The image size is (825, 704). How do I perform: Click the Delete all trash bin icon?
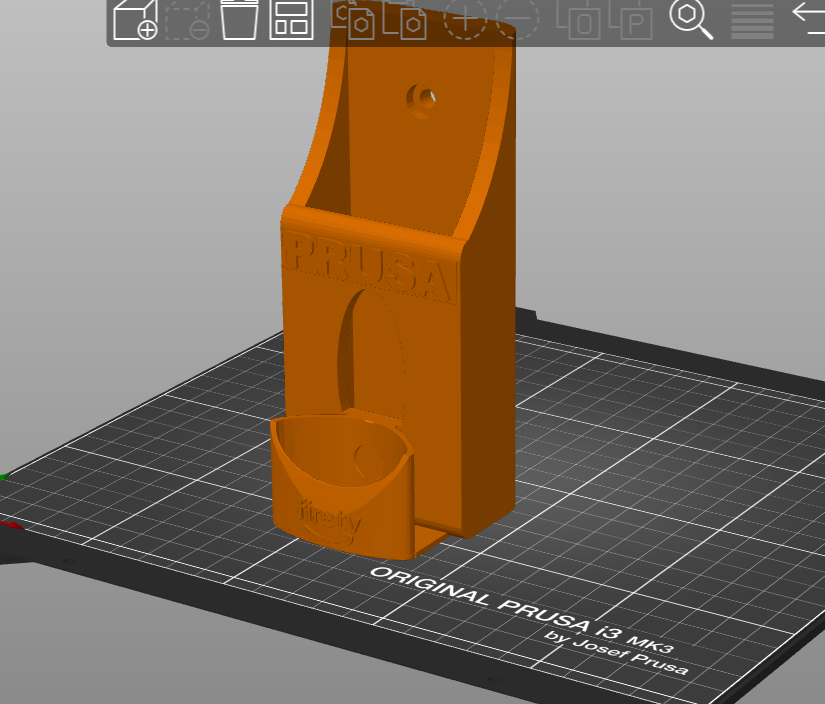coord(239,19)
